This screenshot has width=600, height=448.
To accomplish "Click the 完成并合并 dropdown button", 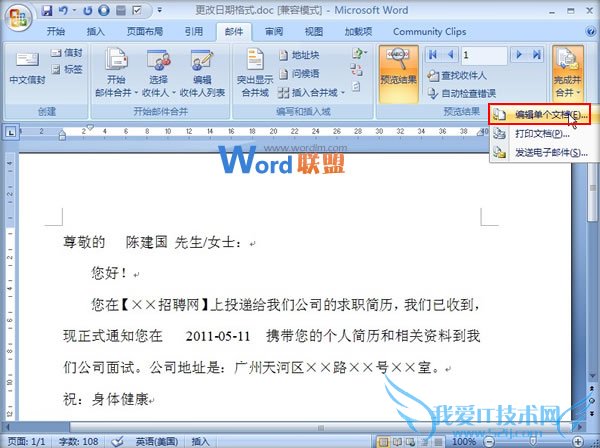I will click(x=568, y=73).
